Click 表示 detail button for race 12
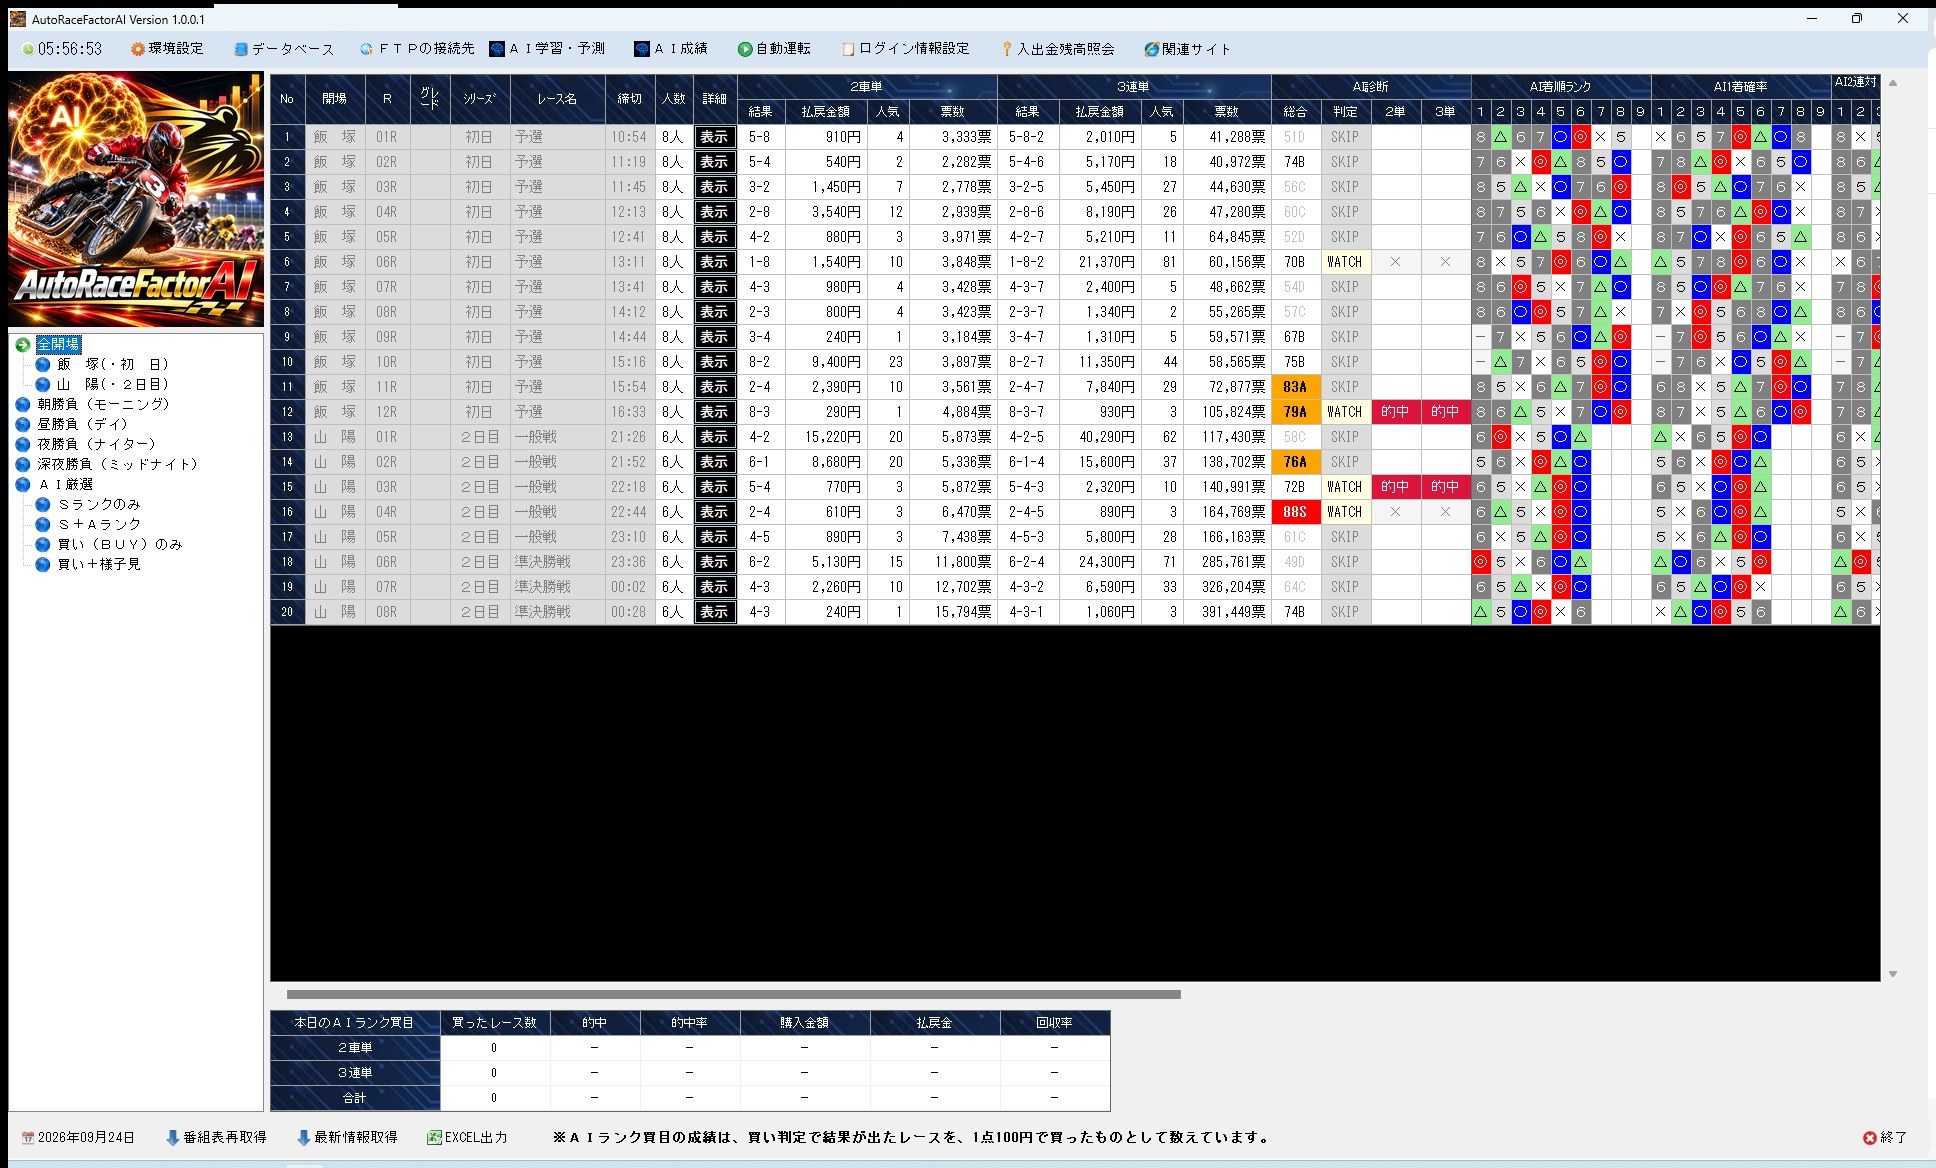The image size is (1936, 1168). tap(714, 412)
